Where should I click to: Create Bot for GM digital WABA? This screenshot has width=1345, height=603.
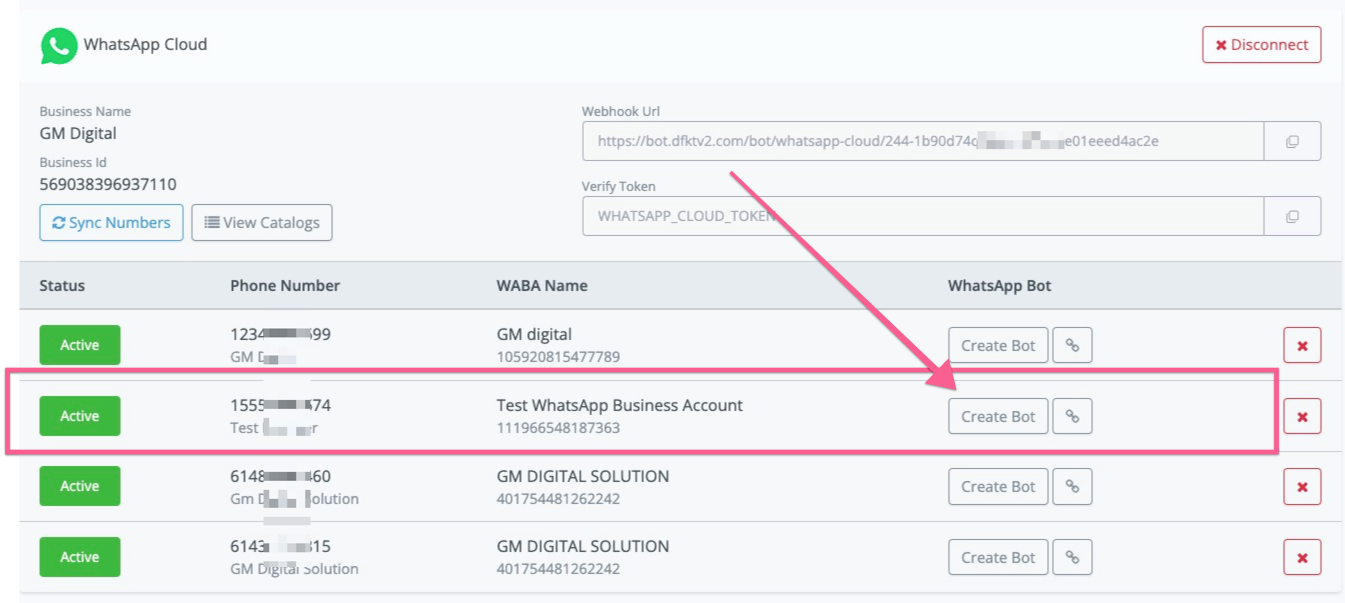(x=998, y=345)
